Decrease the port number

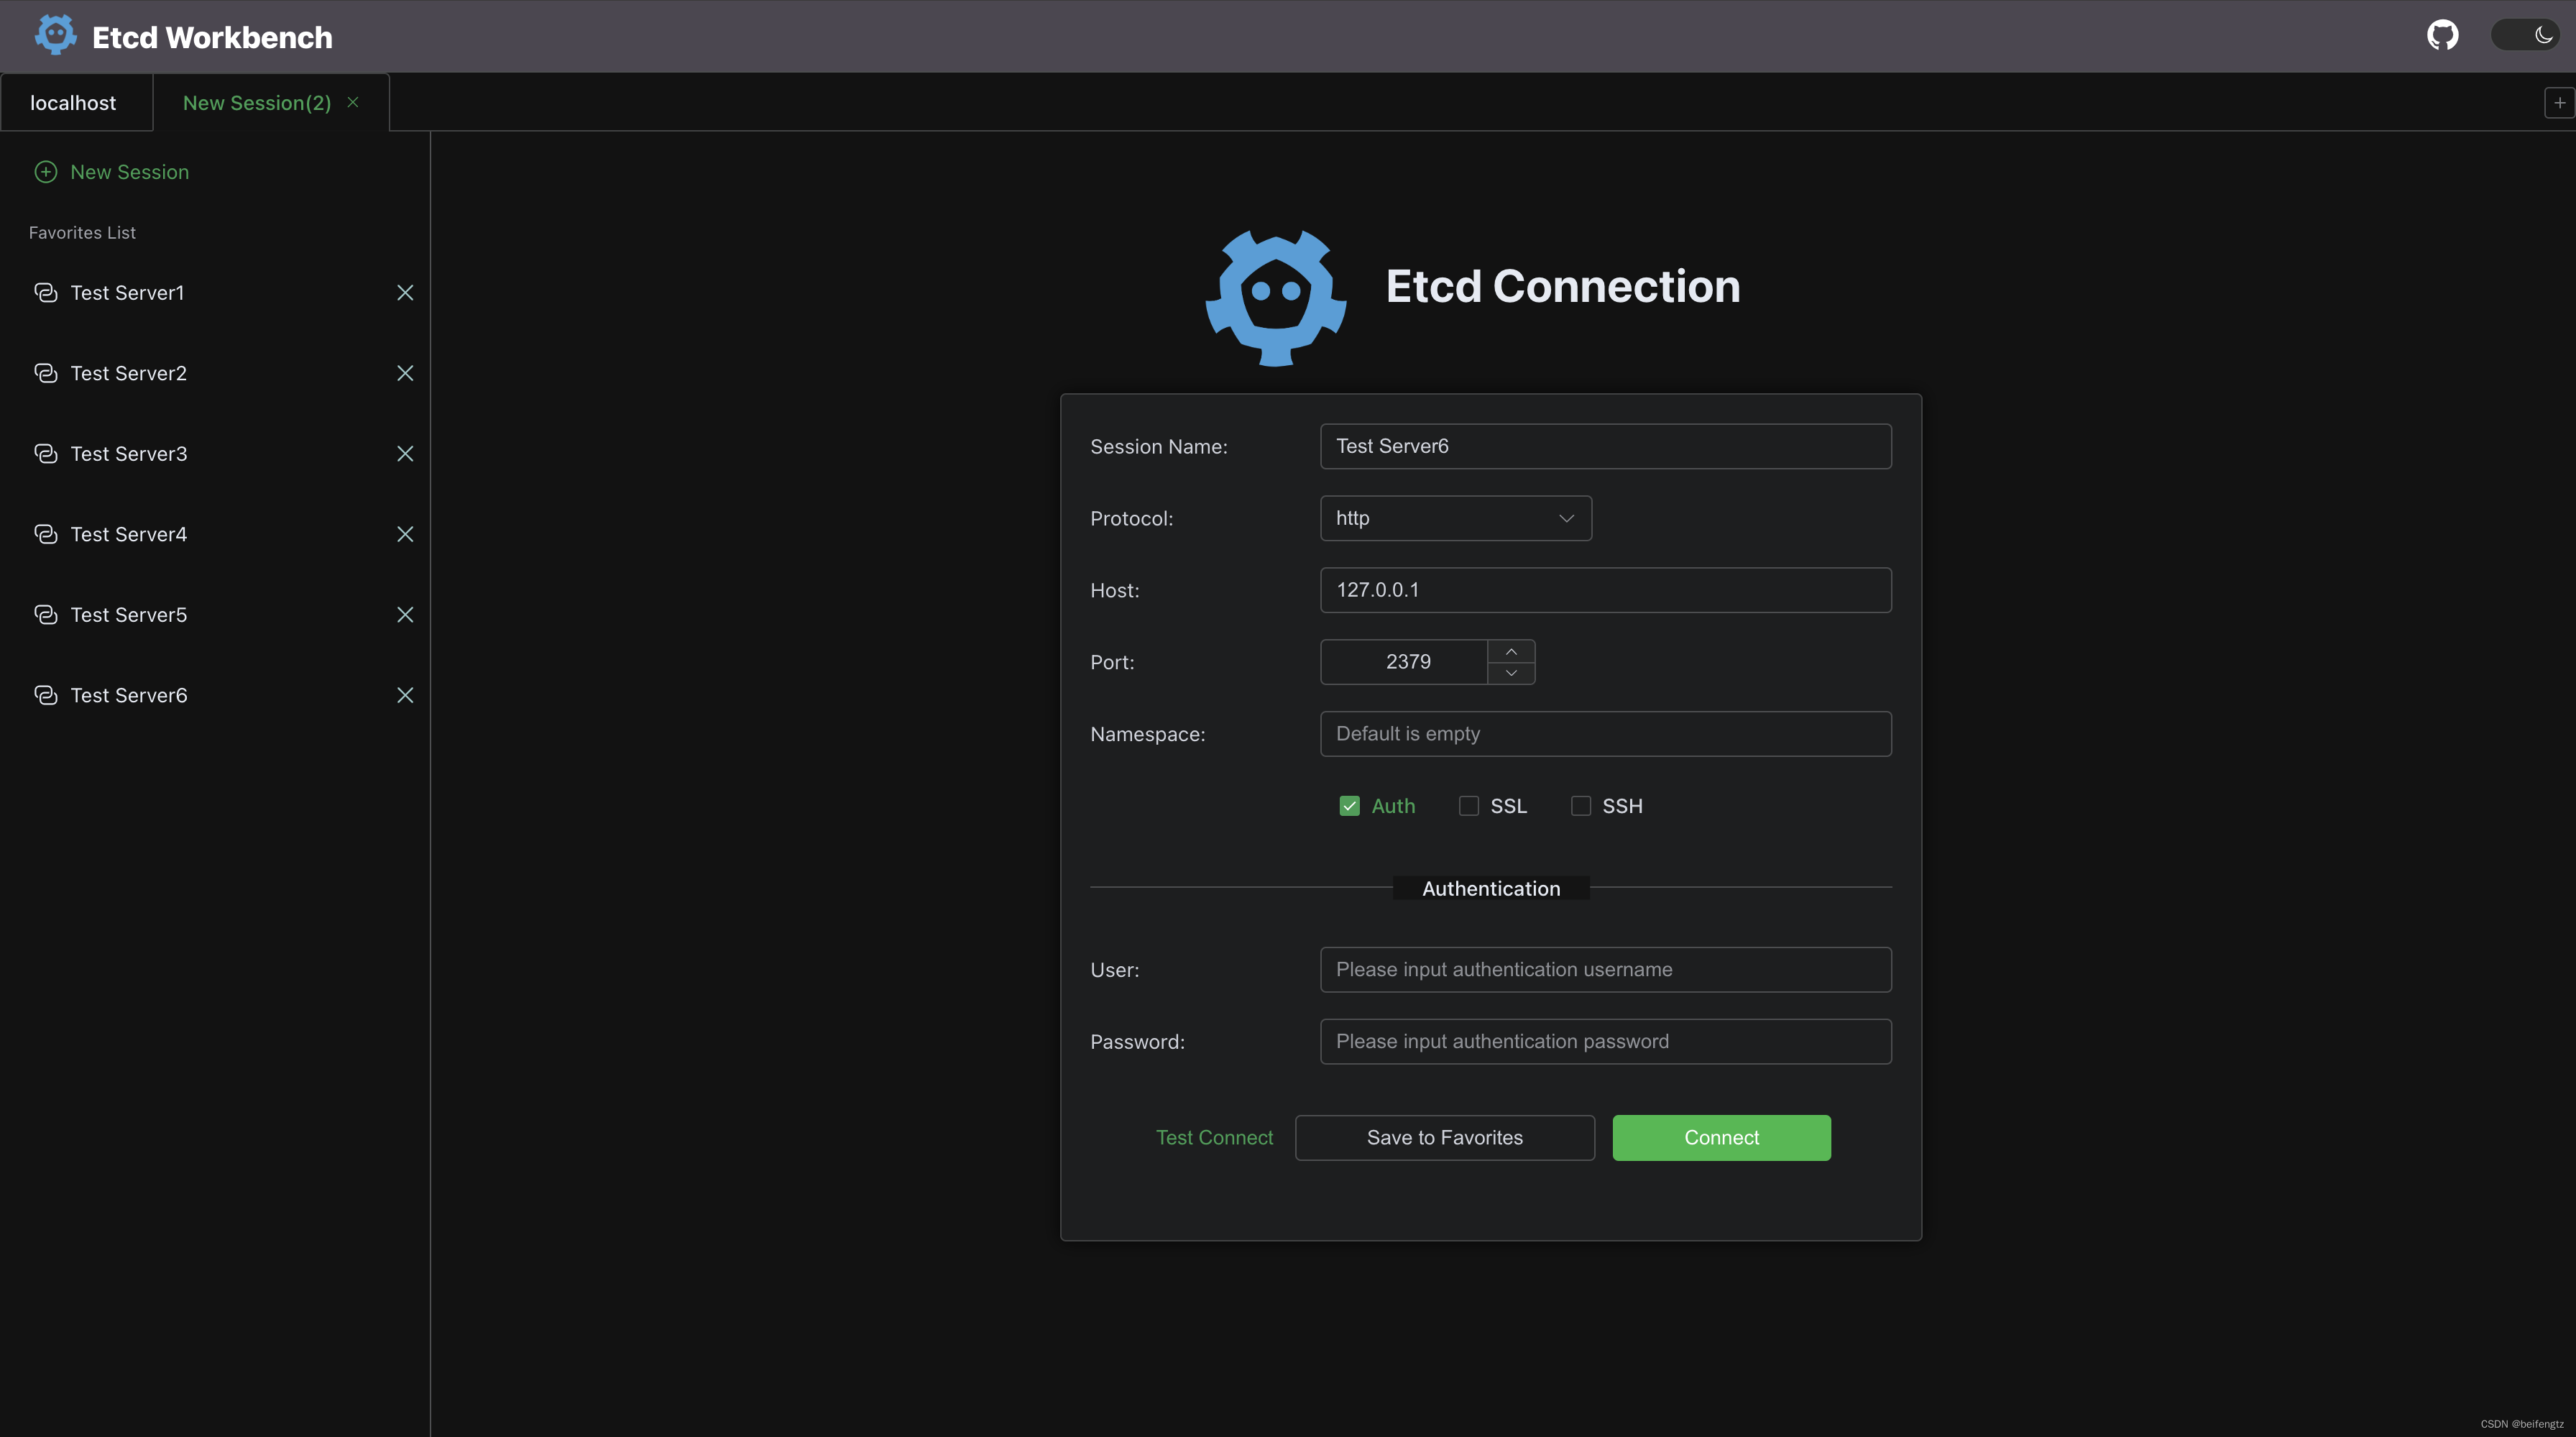[1511, 673]
